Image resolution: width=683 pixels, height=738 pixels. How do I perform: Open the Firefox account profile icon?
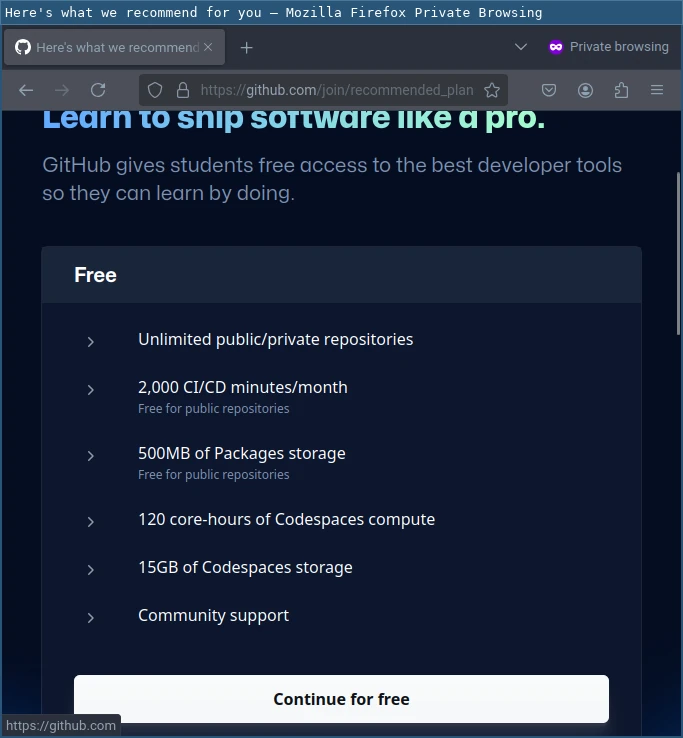(x=585, y=90)
